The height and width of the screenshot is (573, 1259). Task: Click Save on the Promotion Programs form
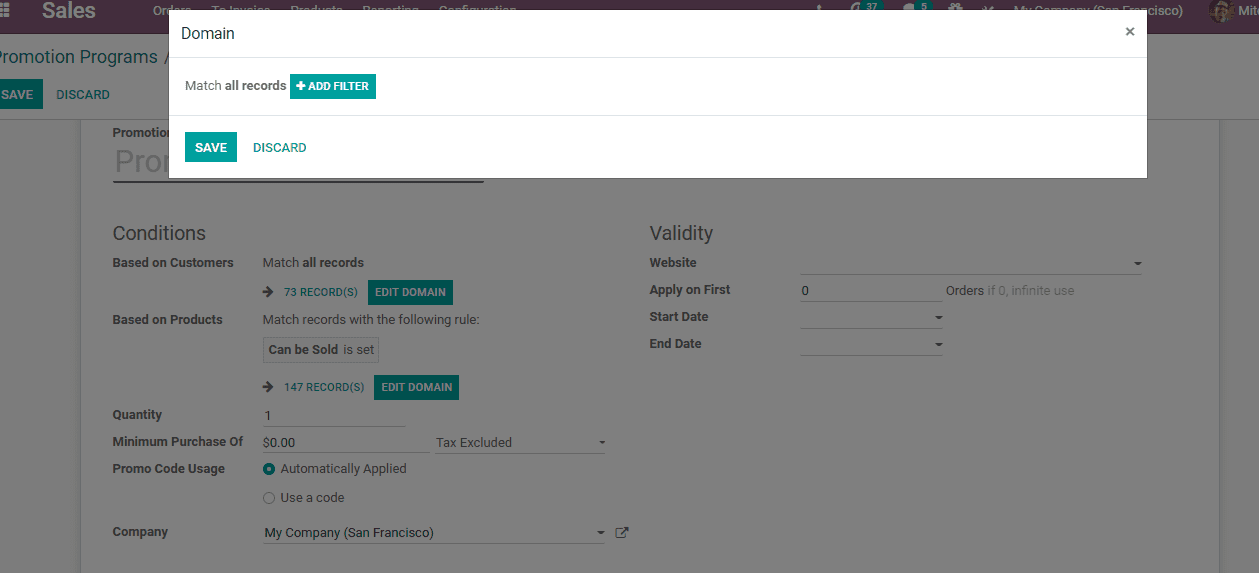(x=18, y=95)
